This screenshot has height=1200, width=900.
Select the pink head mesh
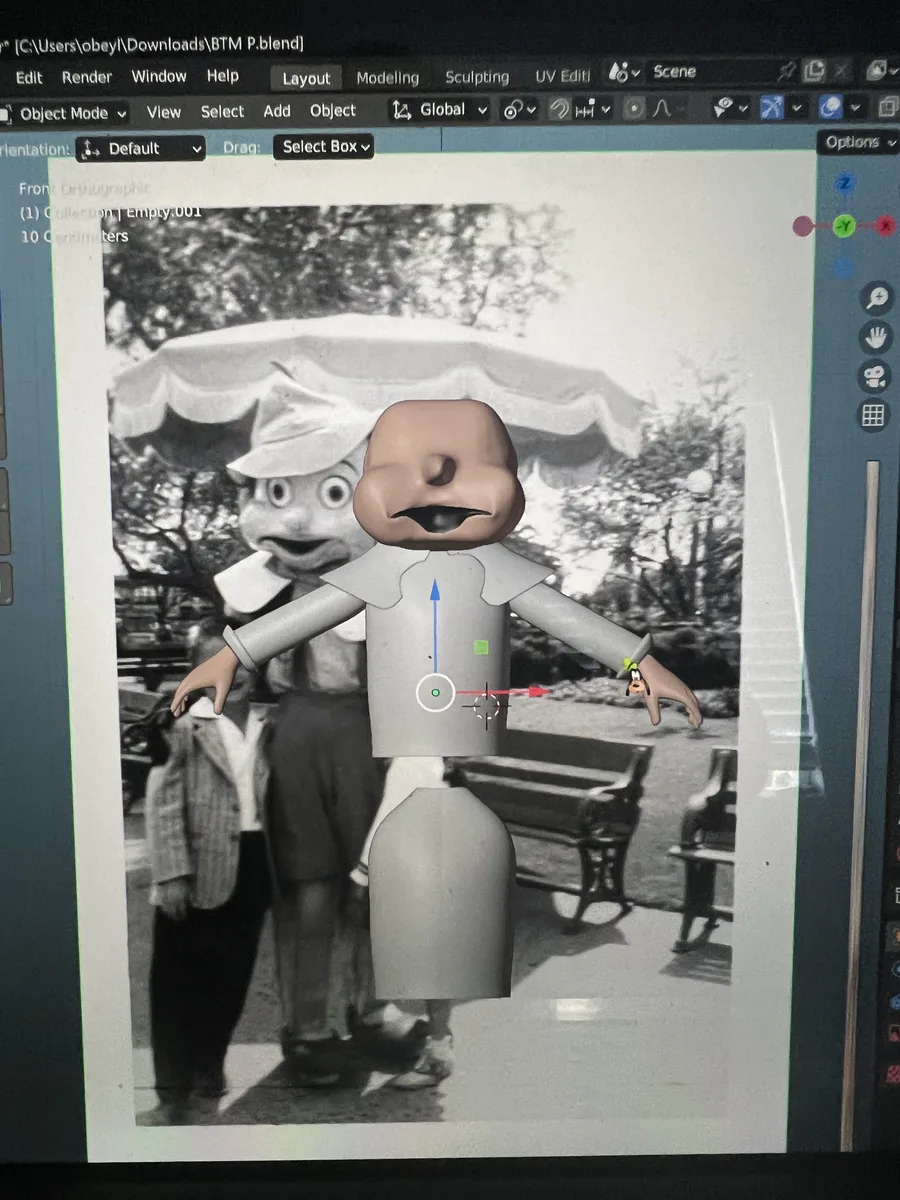[439, 476]
